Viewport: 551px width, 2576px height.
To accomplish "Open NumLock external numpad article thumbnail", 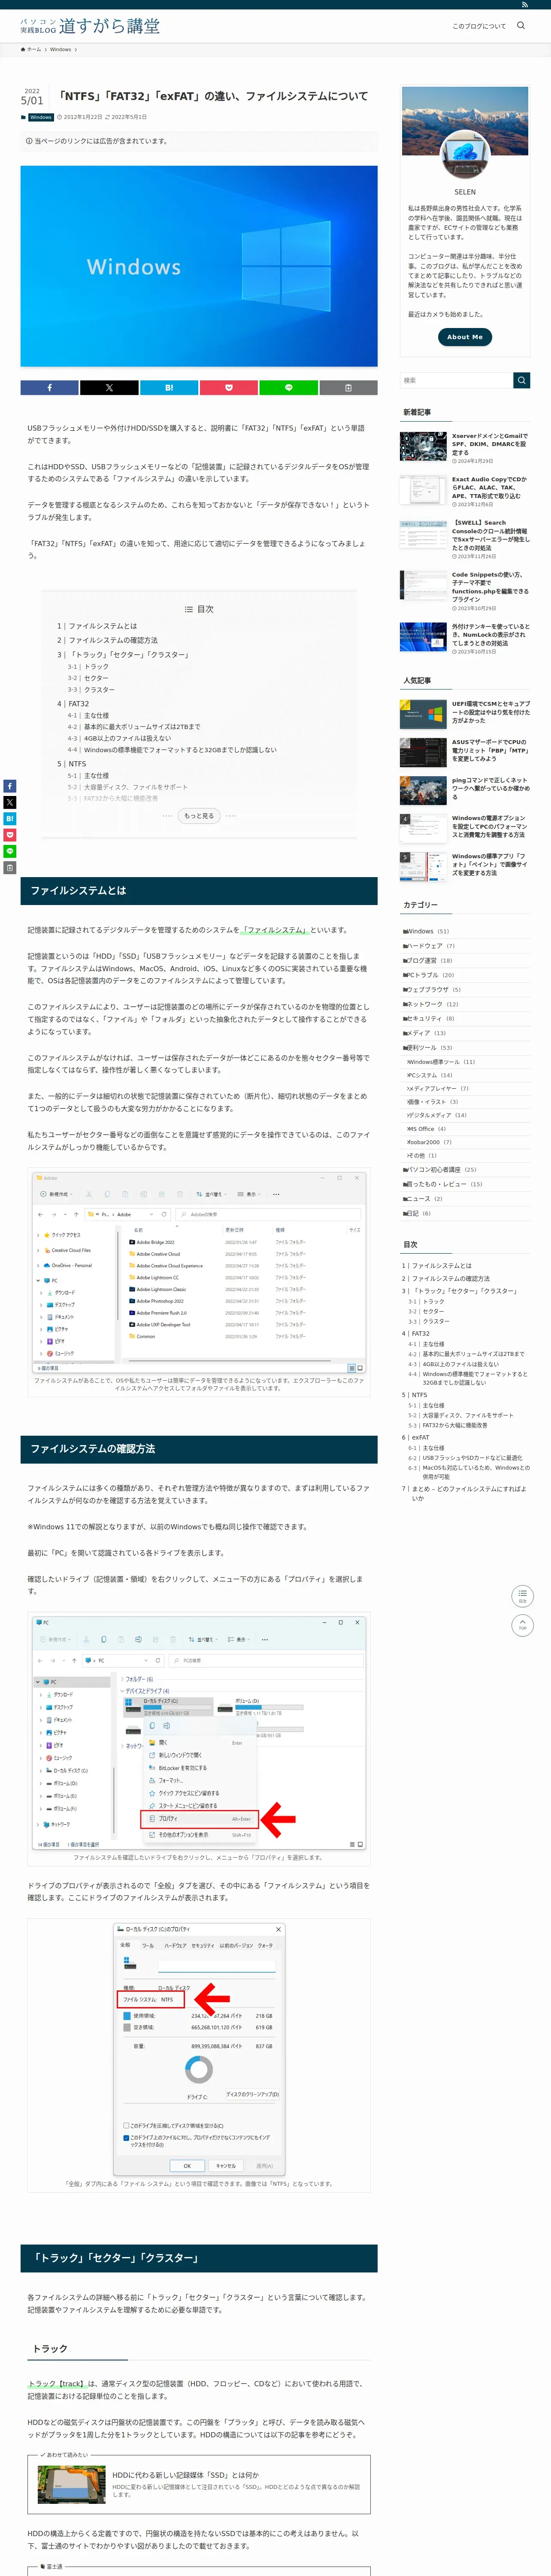I will pyautogui.click(x=423, y=637).
